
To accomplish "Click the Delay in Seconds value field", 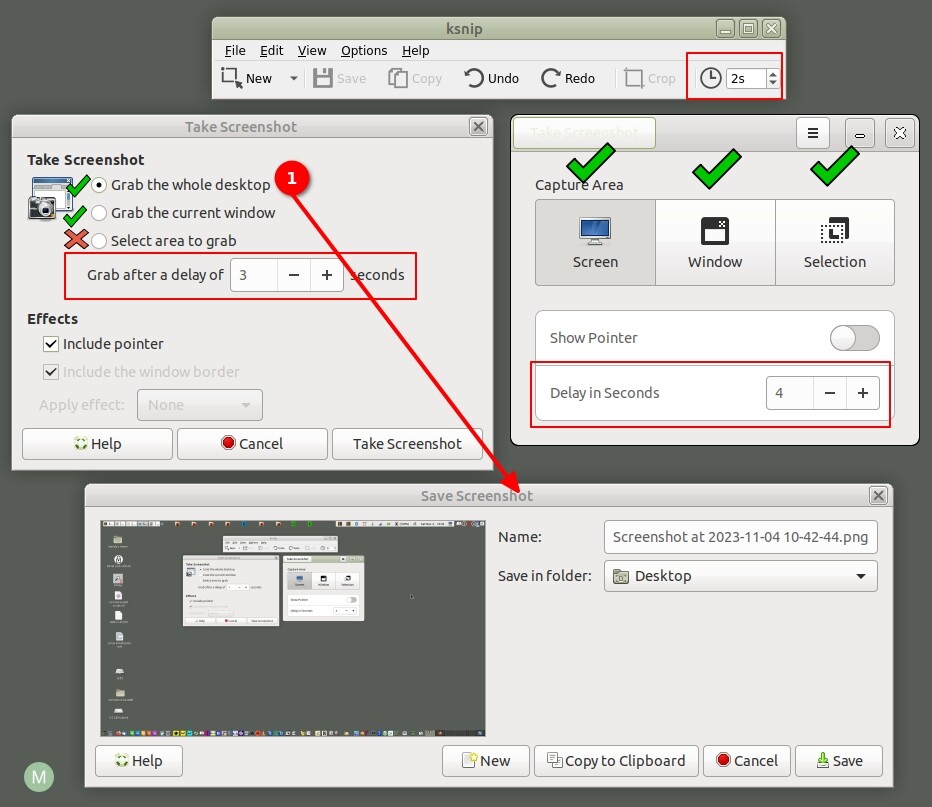I will pos(790,393).
